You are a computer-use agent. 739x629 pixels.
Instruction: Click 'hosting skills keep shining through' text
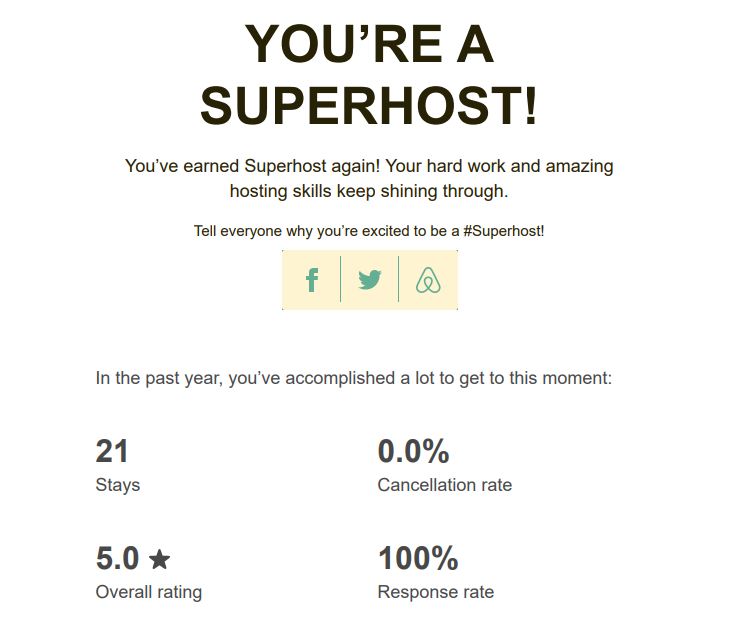369,191
